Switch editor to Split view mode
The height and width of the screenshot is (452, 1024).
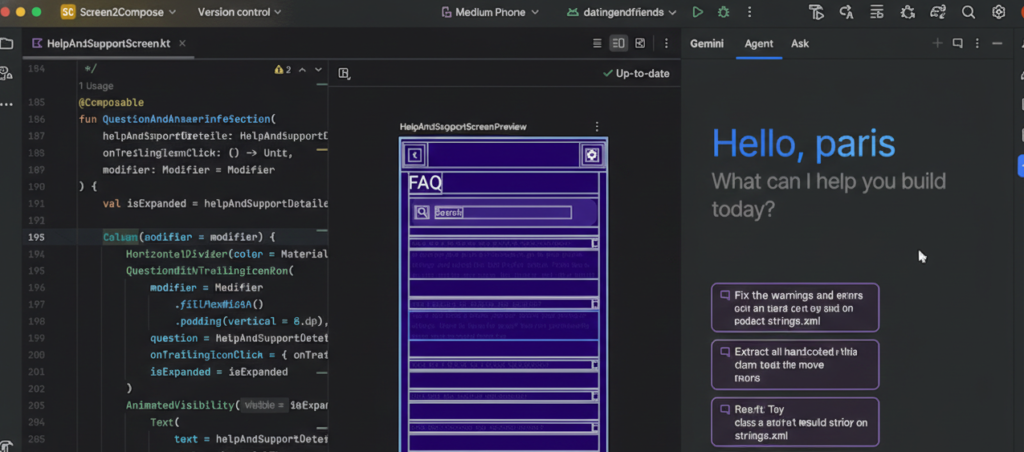618,44
